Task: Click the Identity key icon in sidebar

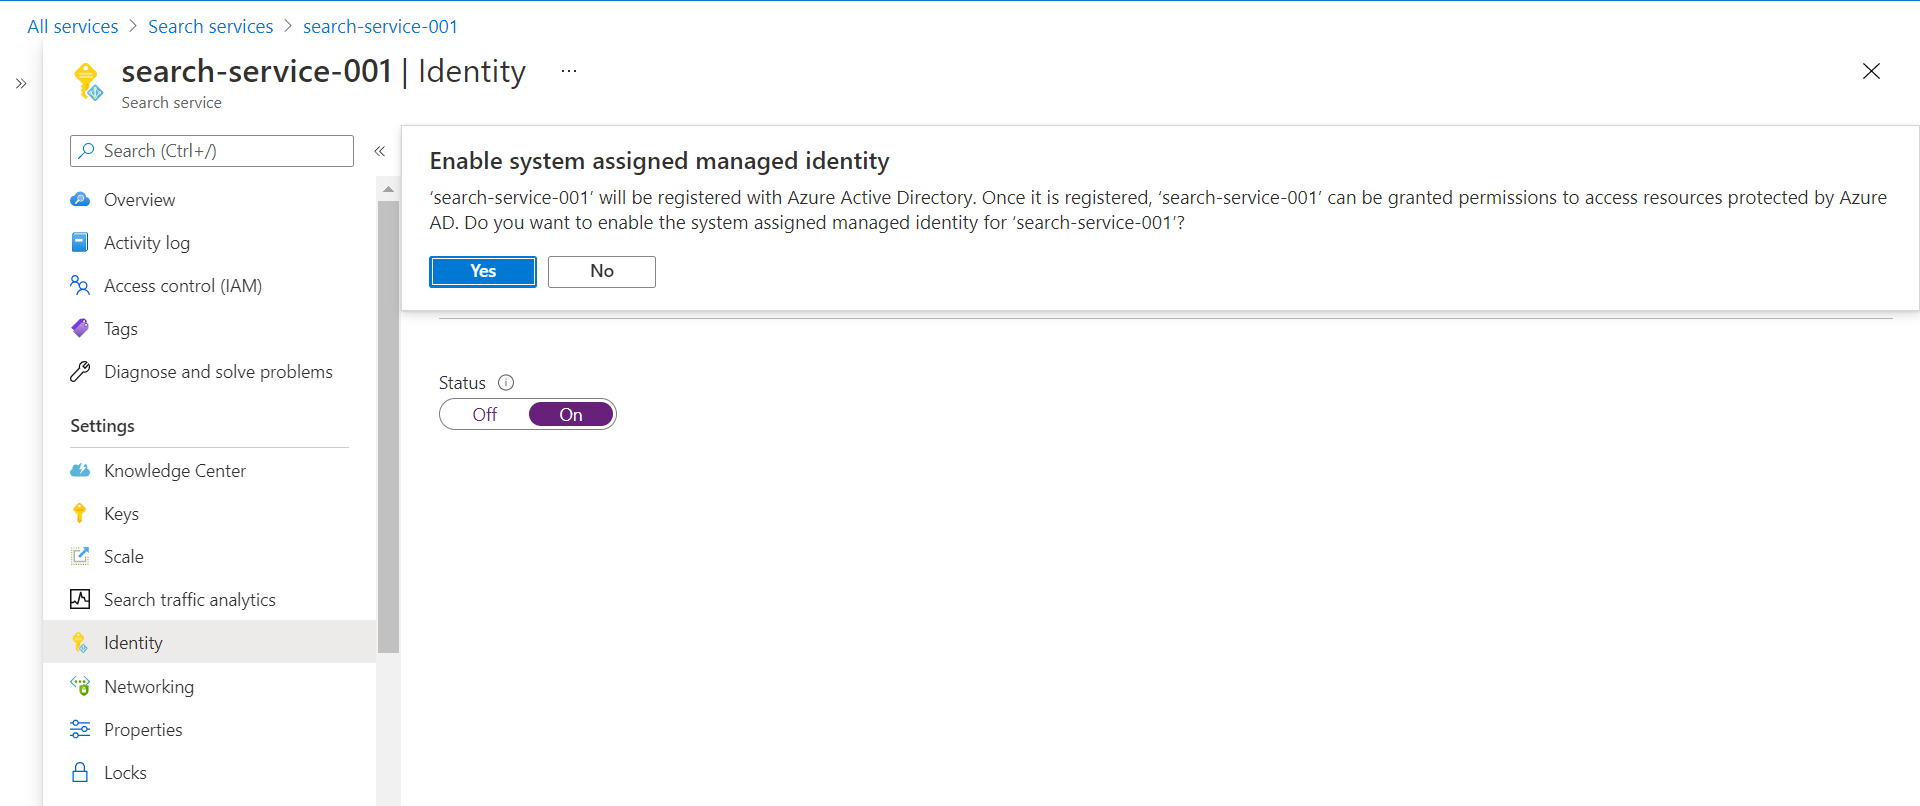Action: 80,642
